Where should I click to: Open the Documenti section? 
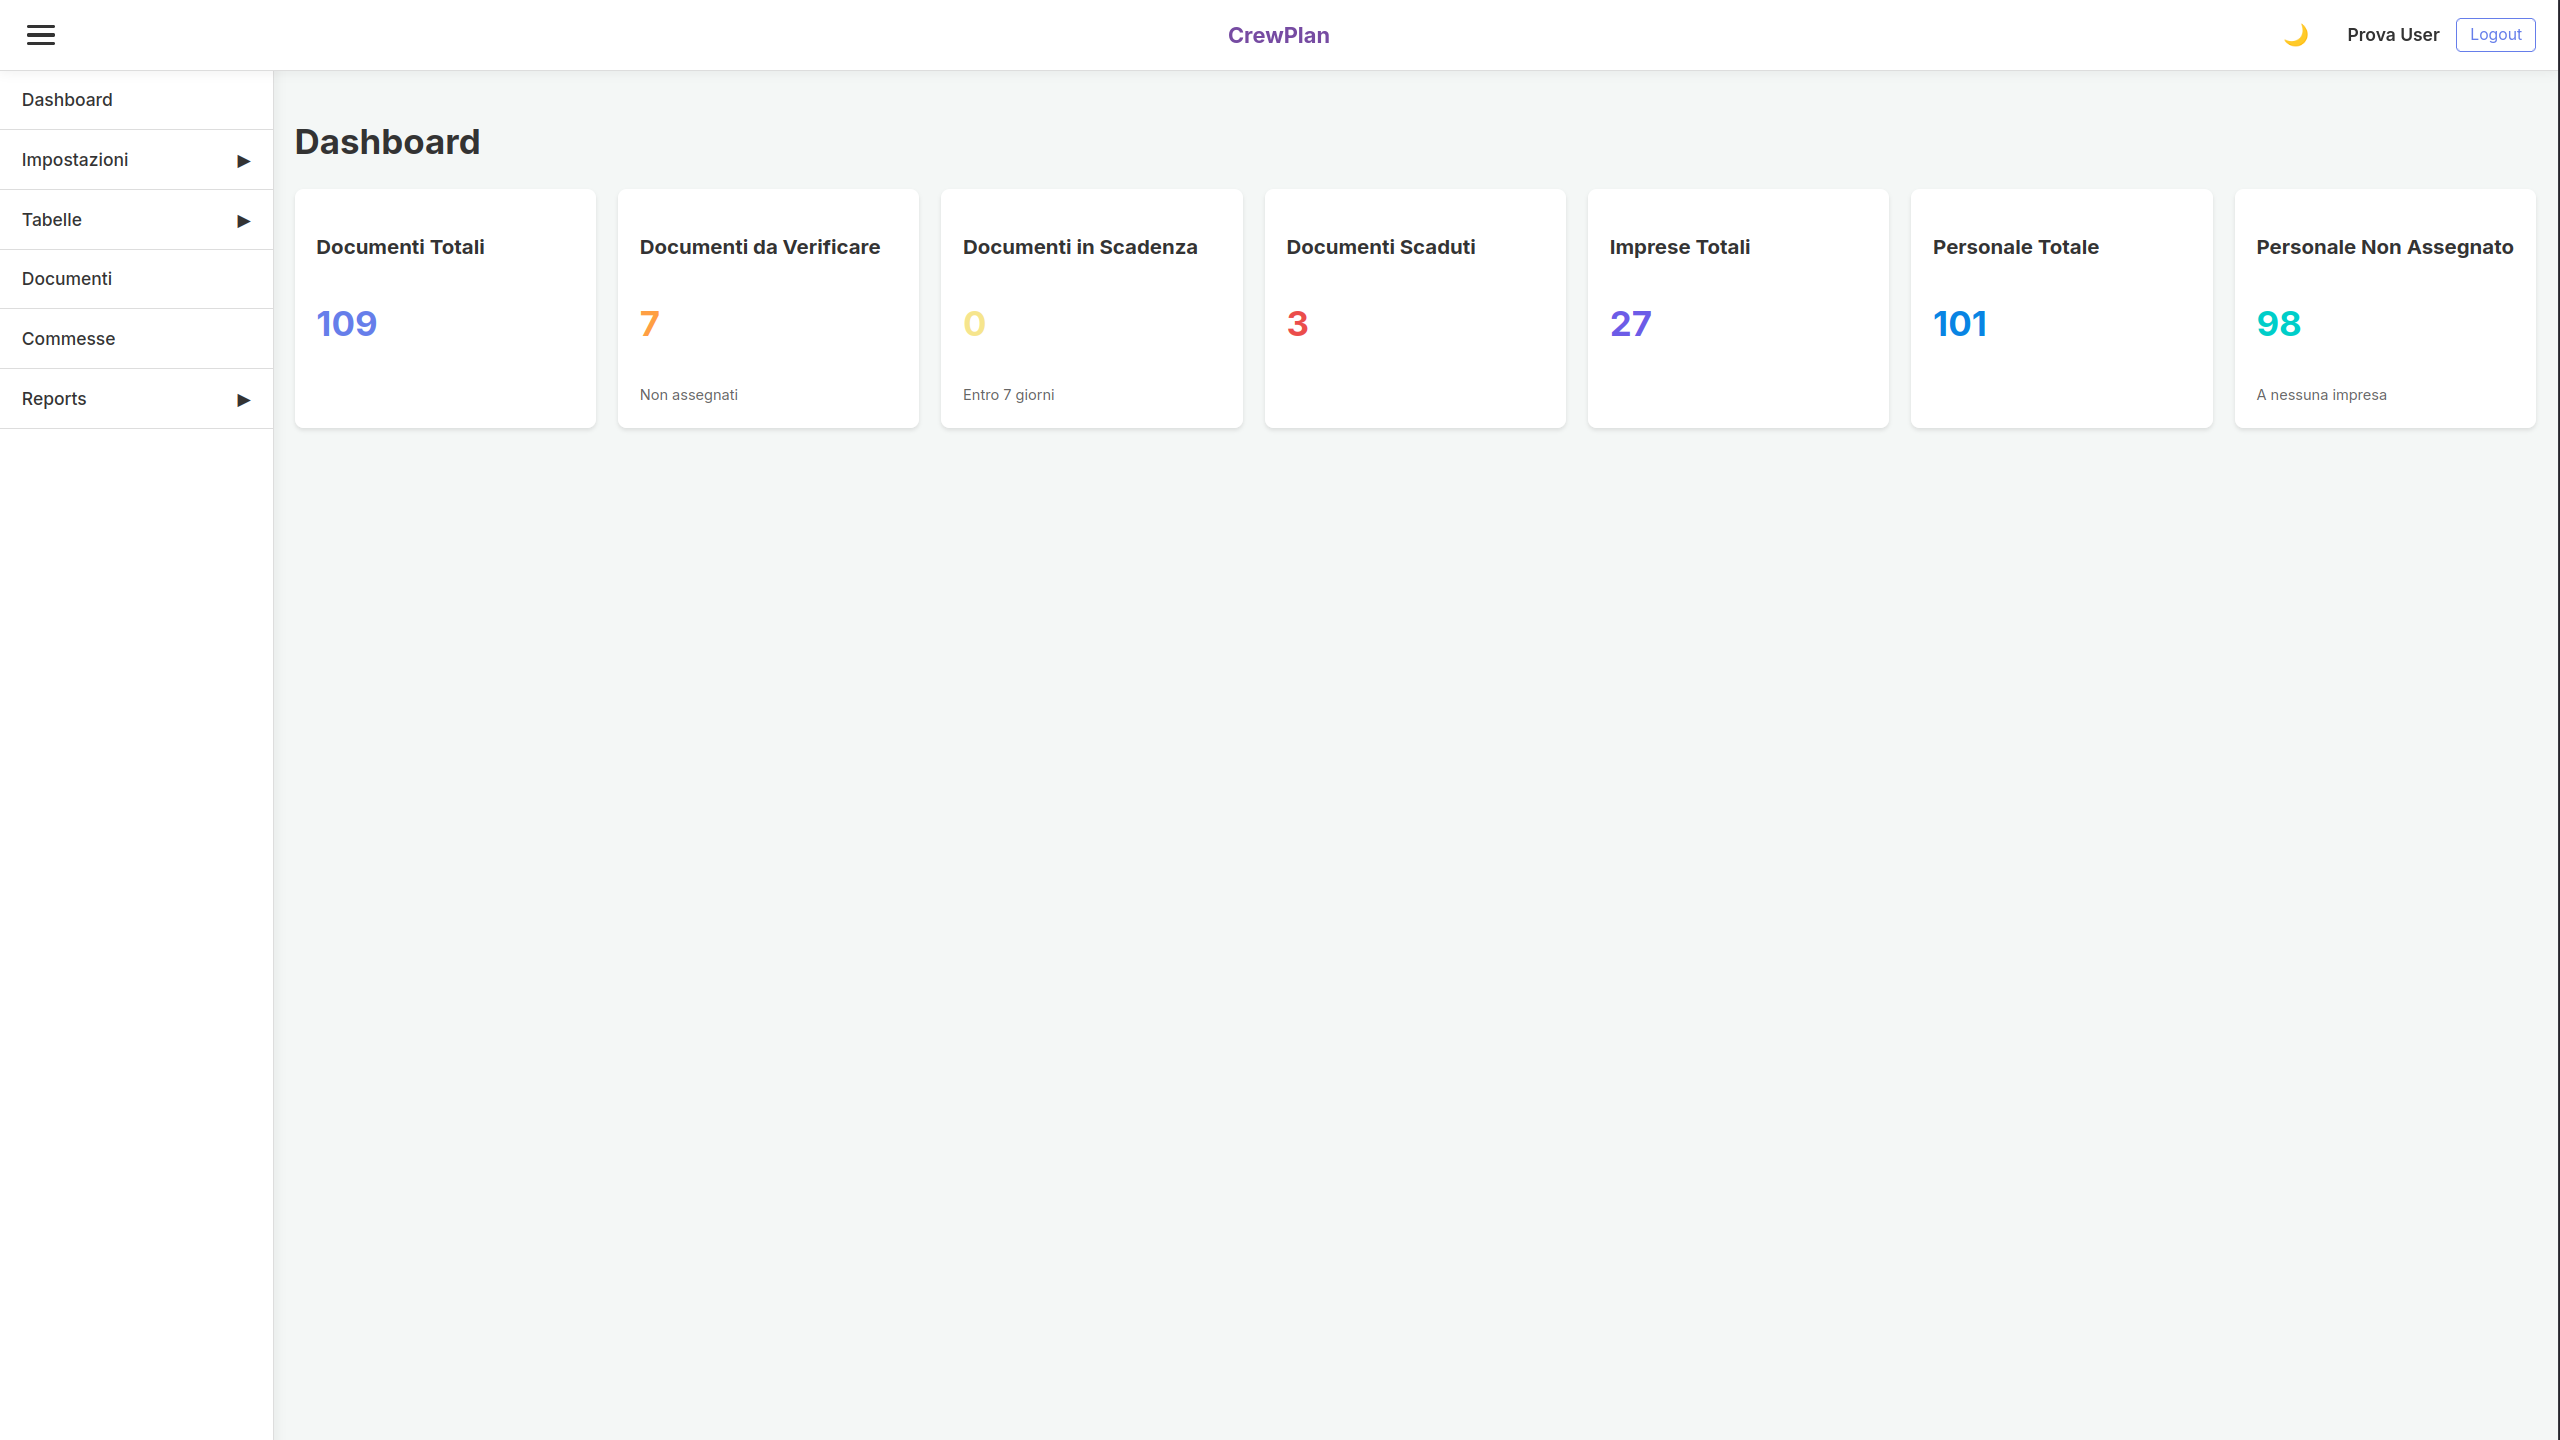click(66, 278)
